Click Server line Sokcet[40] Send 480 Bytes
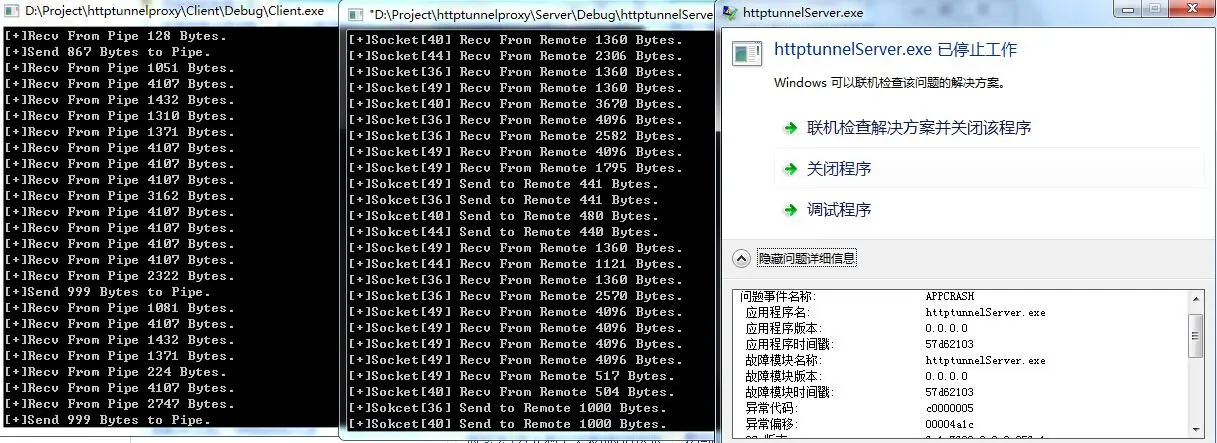1217x443 pixels. 503,216
